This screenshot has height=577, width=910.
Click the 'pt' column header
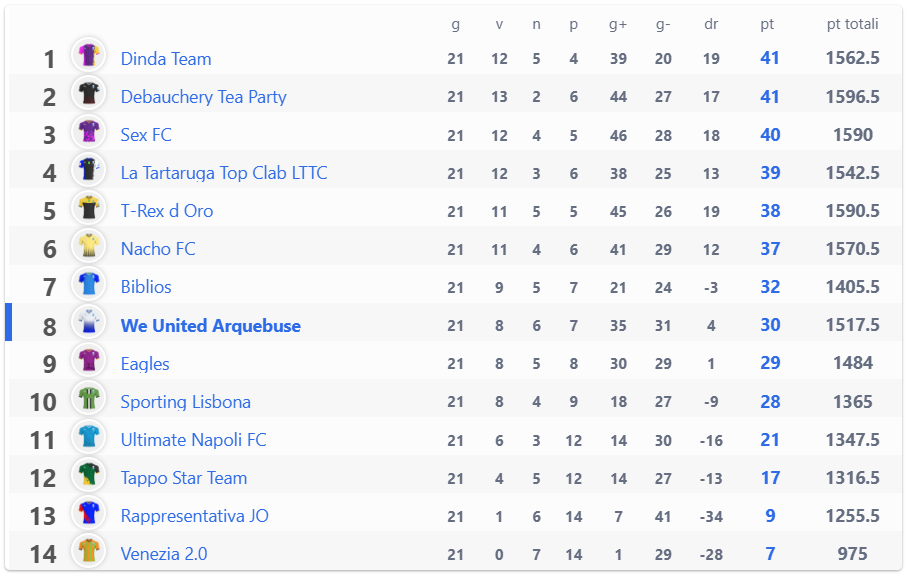tap(767, 24)
